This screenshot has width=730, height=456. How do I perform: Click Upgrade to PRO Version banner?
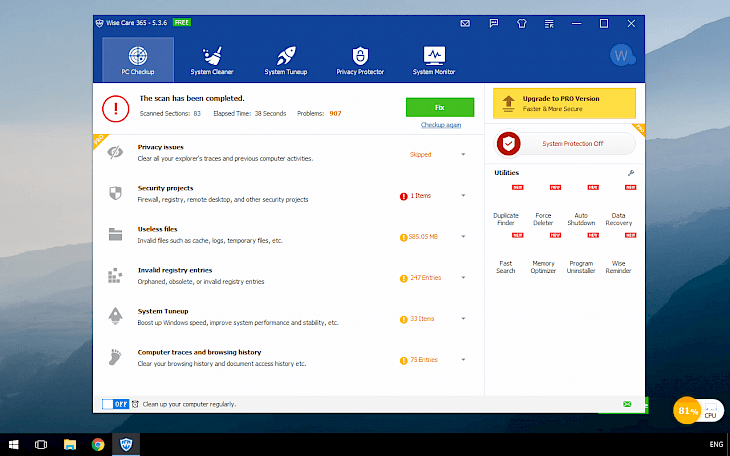point(564,103)
